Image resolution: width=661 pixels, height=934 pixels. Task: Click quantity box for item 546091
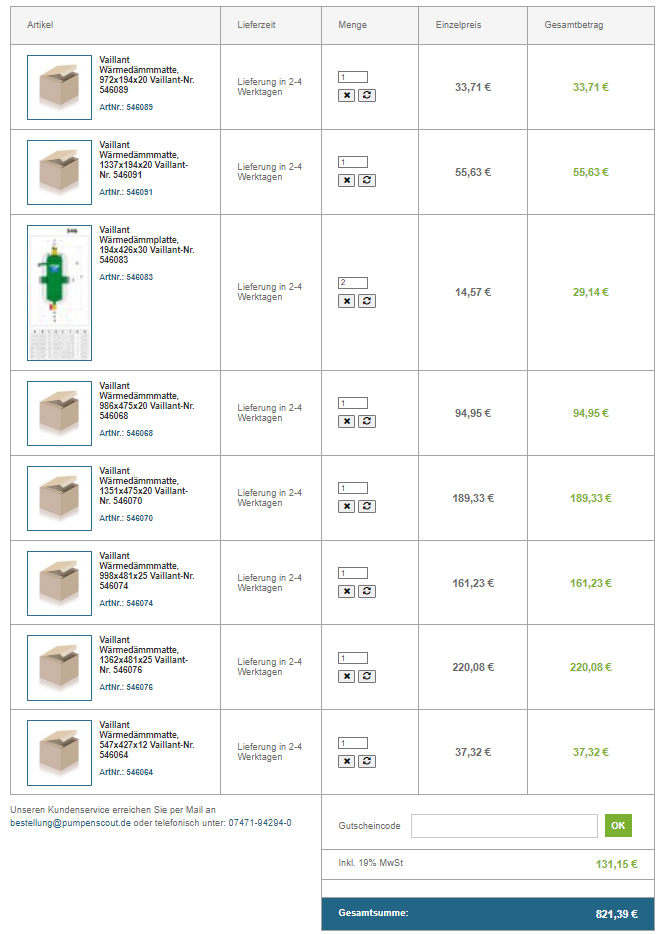click(353, 162)
